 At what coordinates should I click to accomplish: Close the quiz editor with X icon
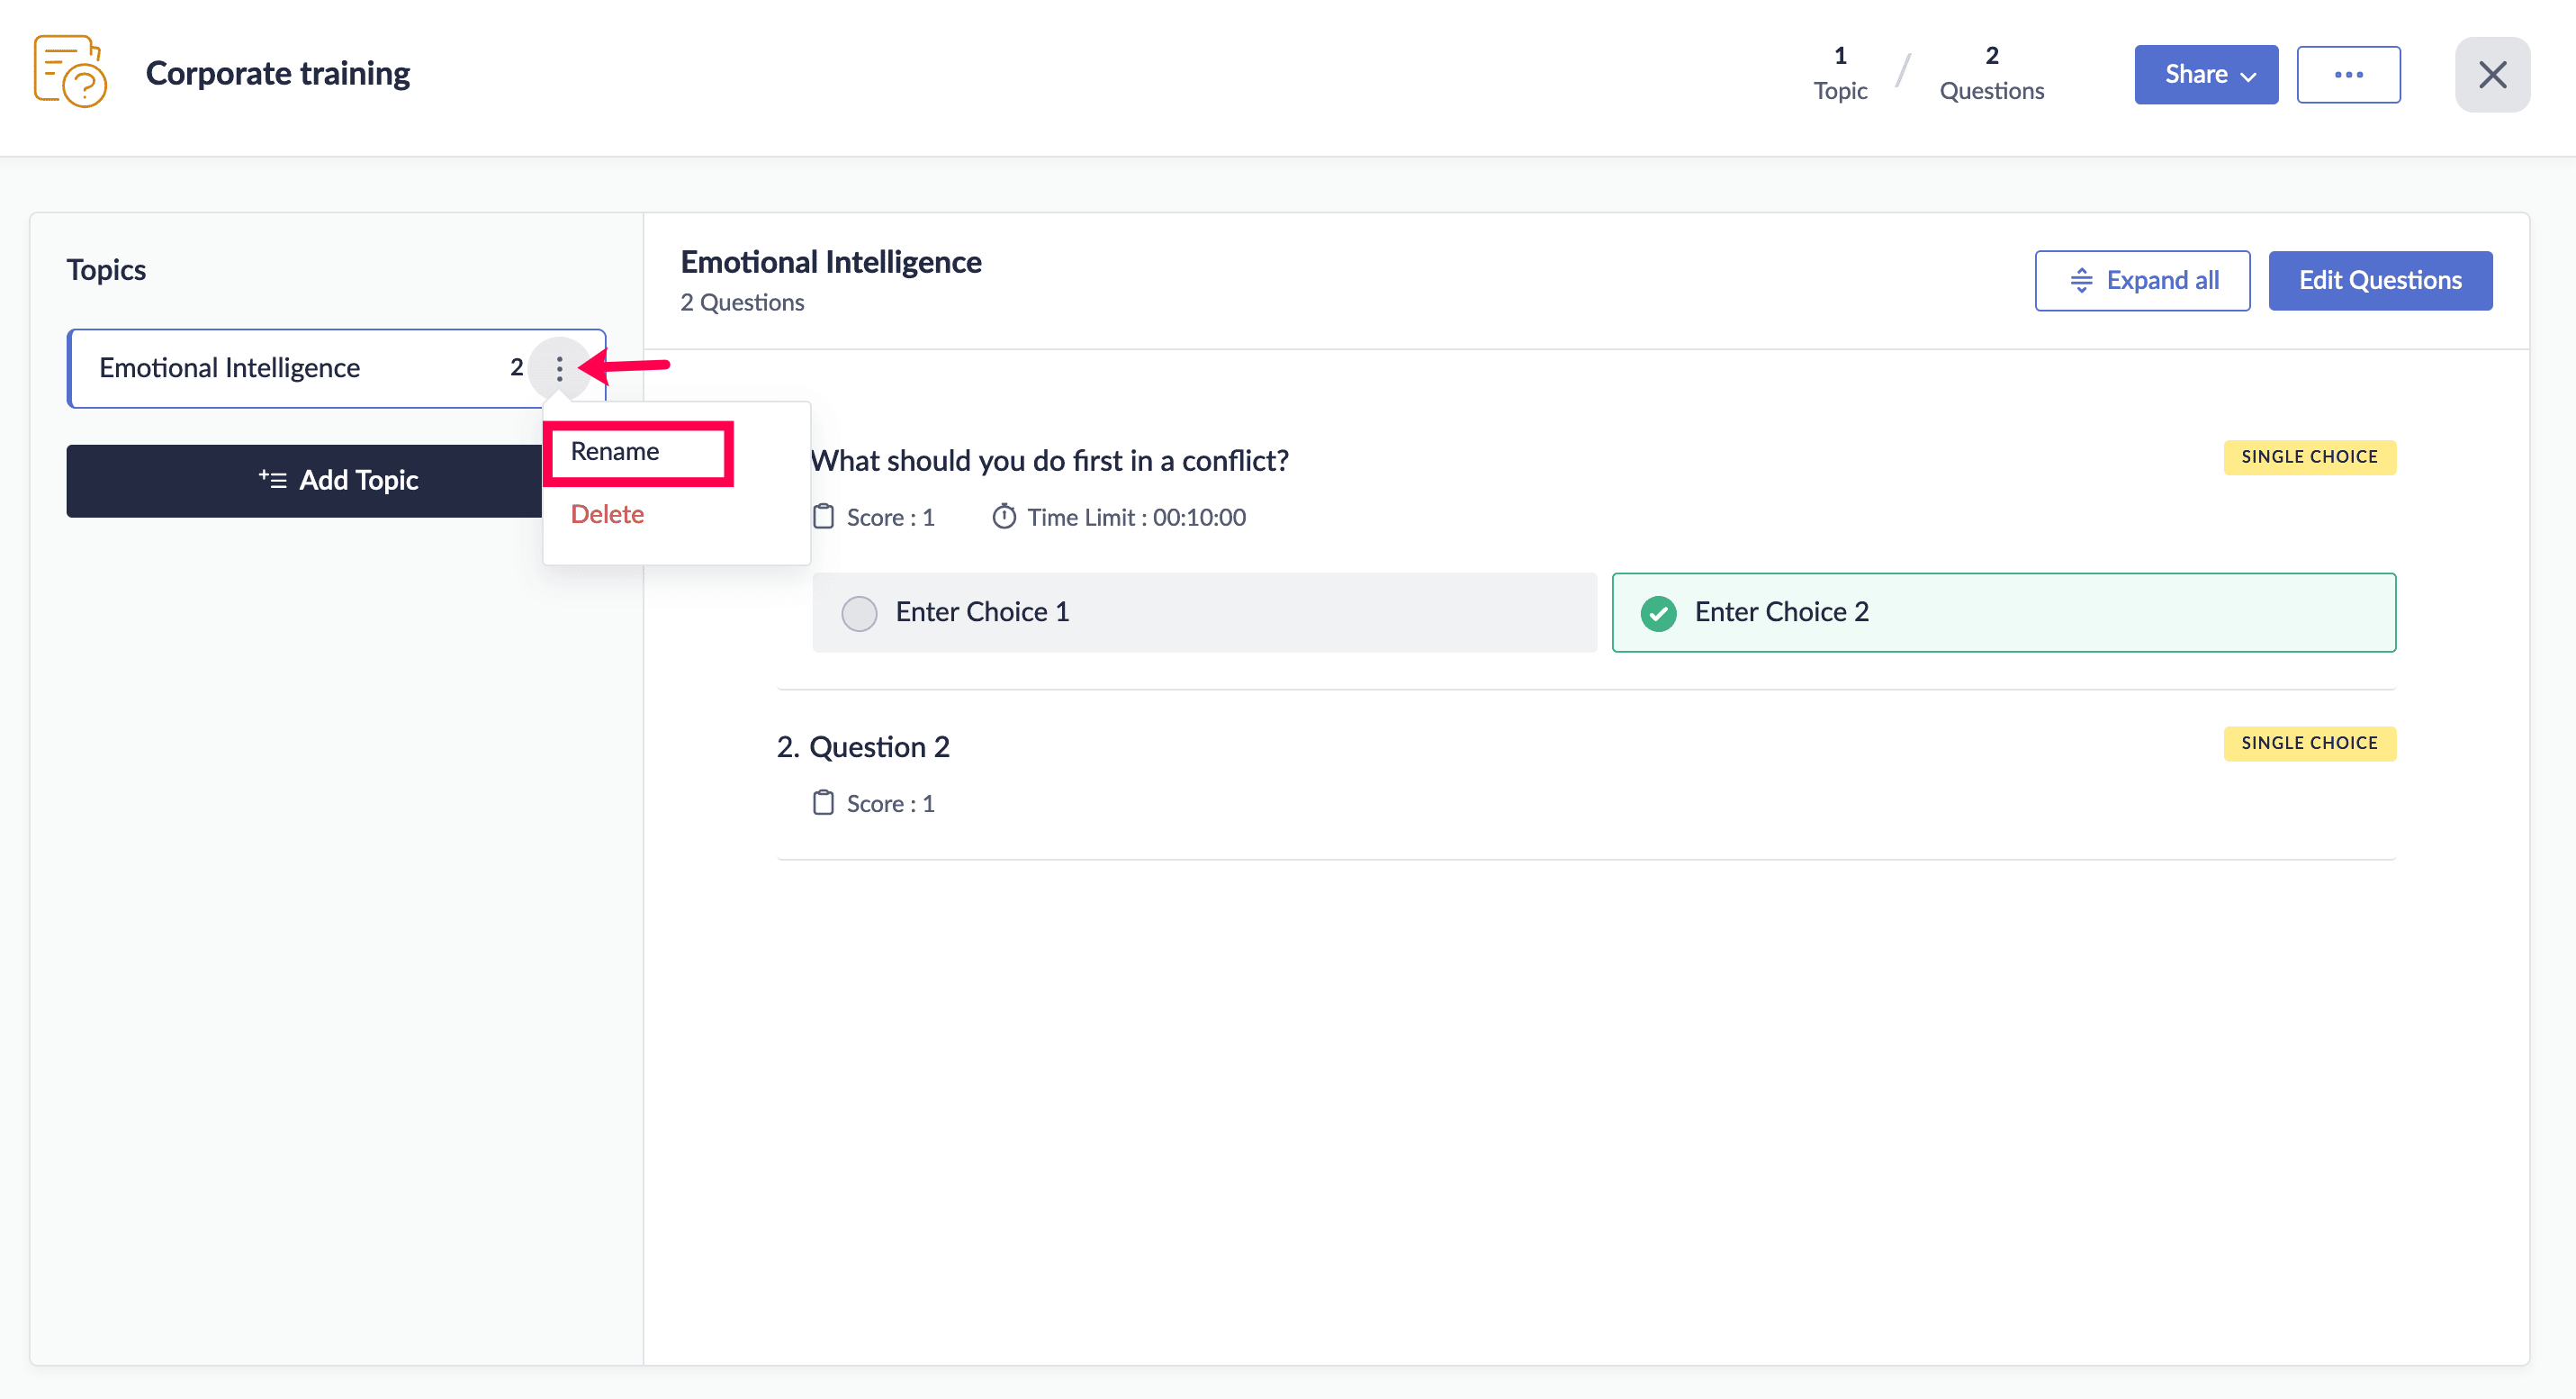(2491, 74)
